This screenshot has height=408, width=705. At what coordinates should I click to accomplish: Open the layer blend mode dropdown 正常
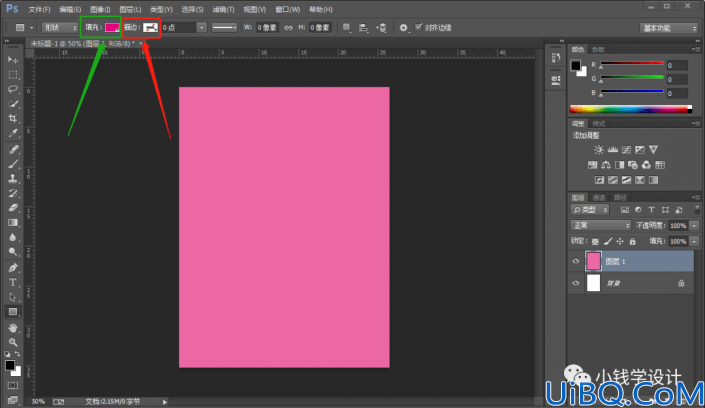tap(601, 225)
